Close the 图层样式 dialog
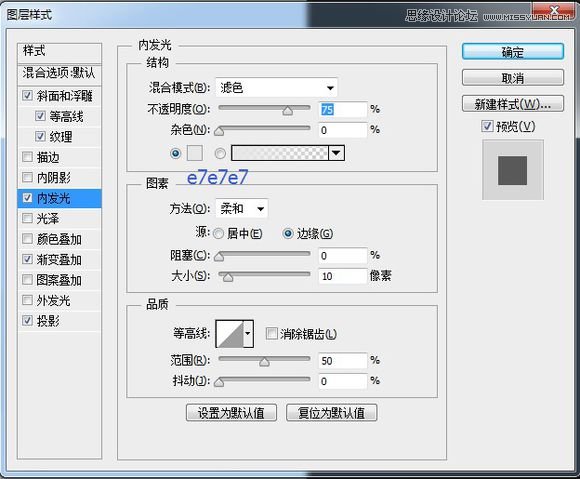This screenshot has height=479, width=580. pos(554,10)
